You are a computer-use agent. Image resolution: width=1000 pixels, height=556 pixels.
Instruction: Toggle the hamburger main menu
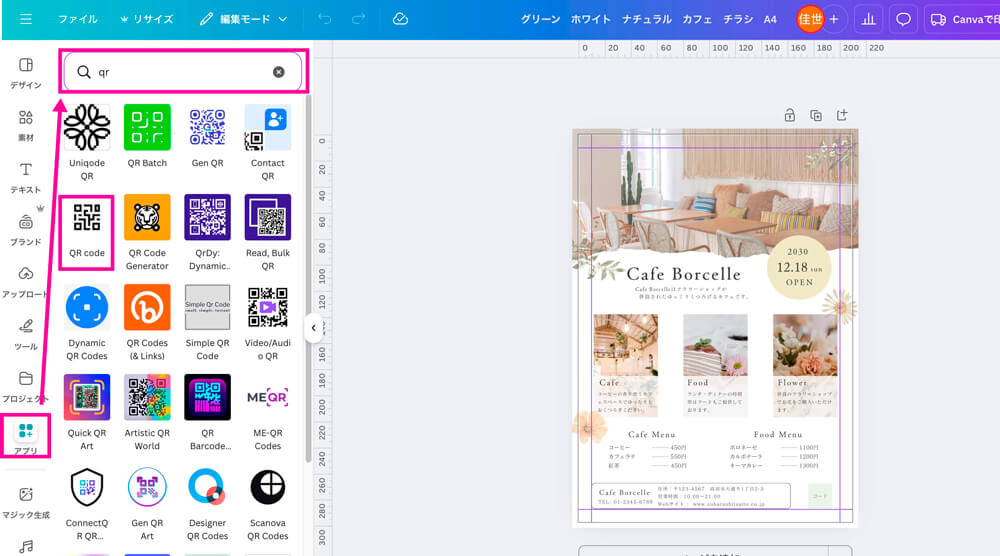(x=26, y=19)
